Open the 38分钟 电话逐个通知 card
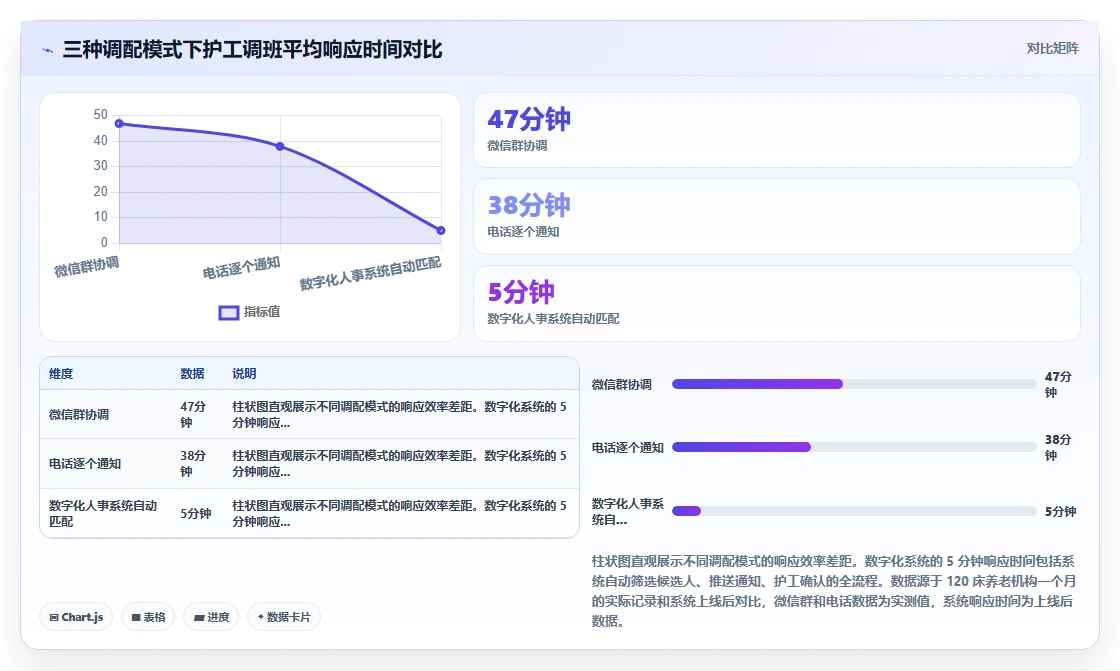This screenshot has width=1120, height=671. click(x=776, y=217)
